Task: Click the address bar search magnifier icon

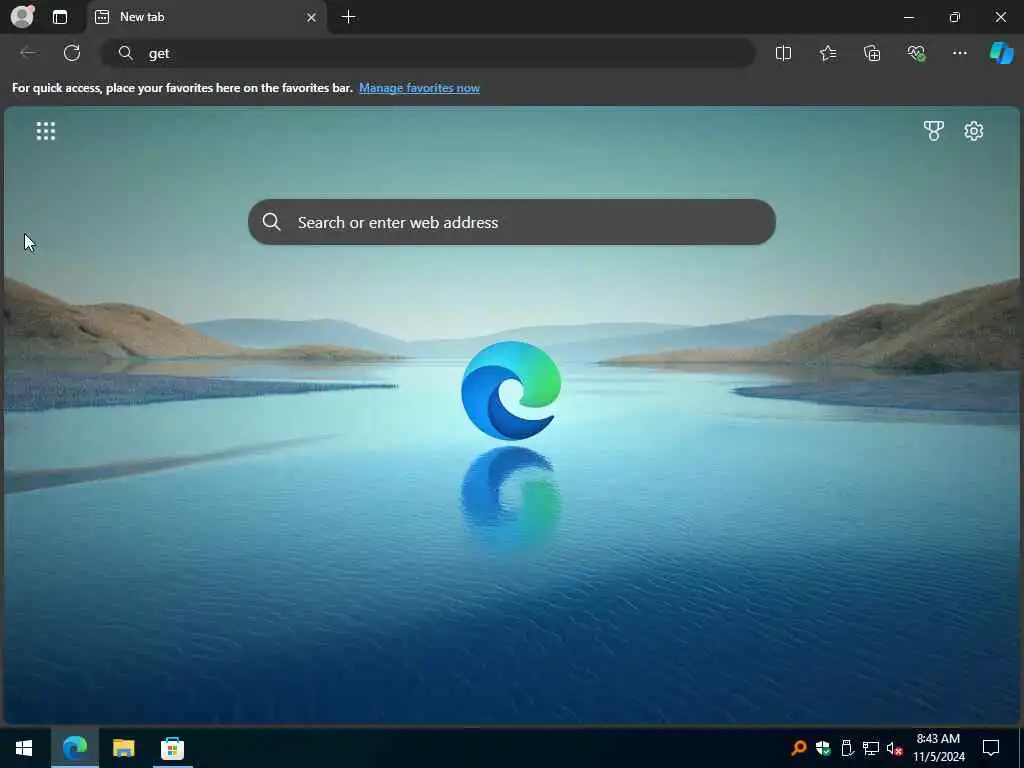Action: click(125, 53)
